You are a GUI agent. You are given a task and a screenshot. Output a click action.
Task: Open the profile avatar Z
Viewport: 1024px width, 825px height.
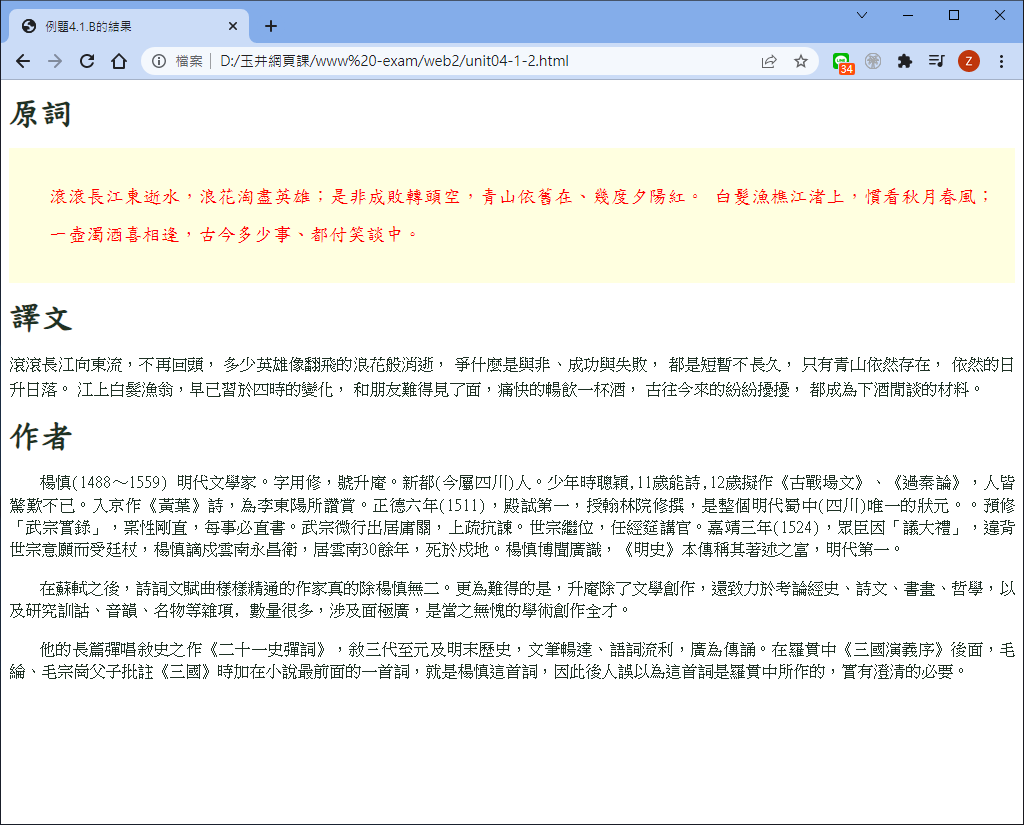968,61
